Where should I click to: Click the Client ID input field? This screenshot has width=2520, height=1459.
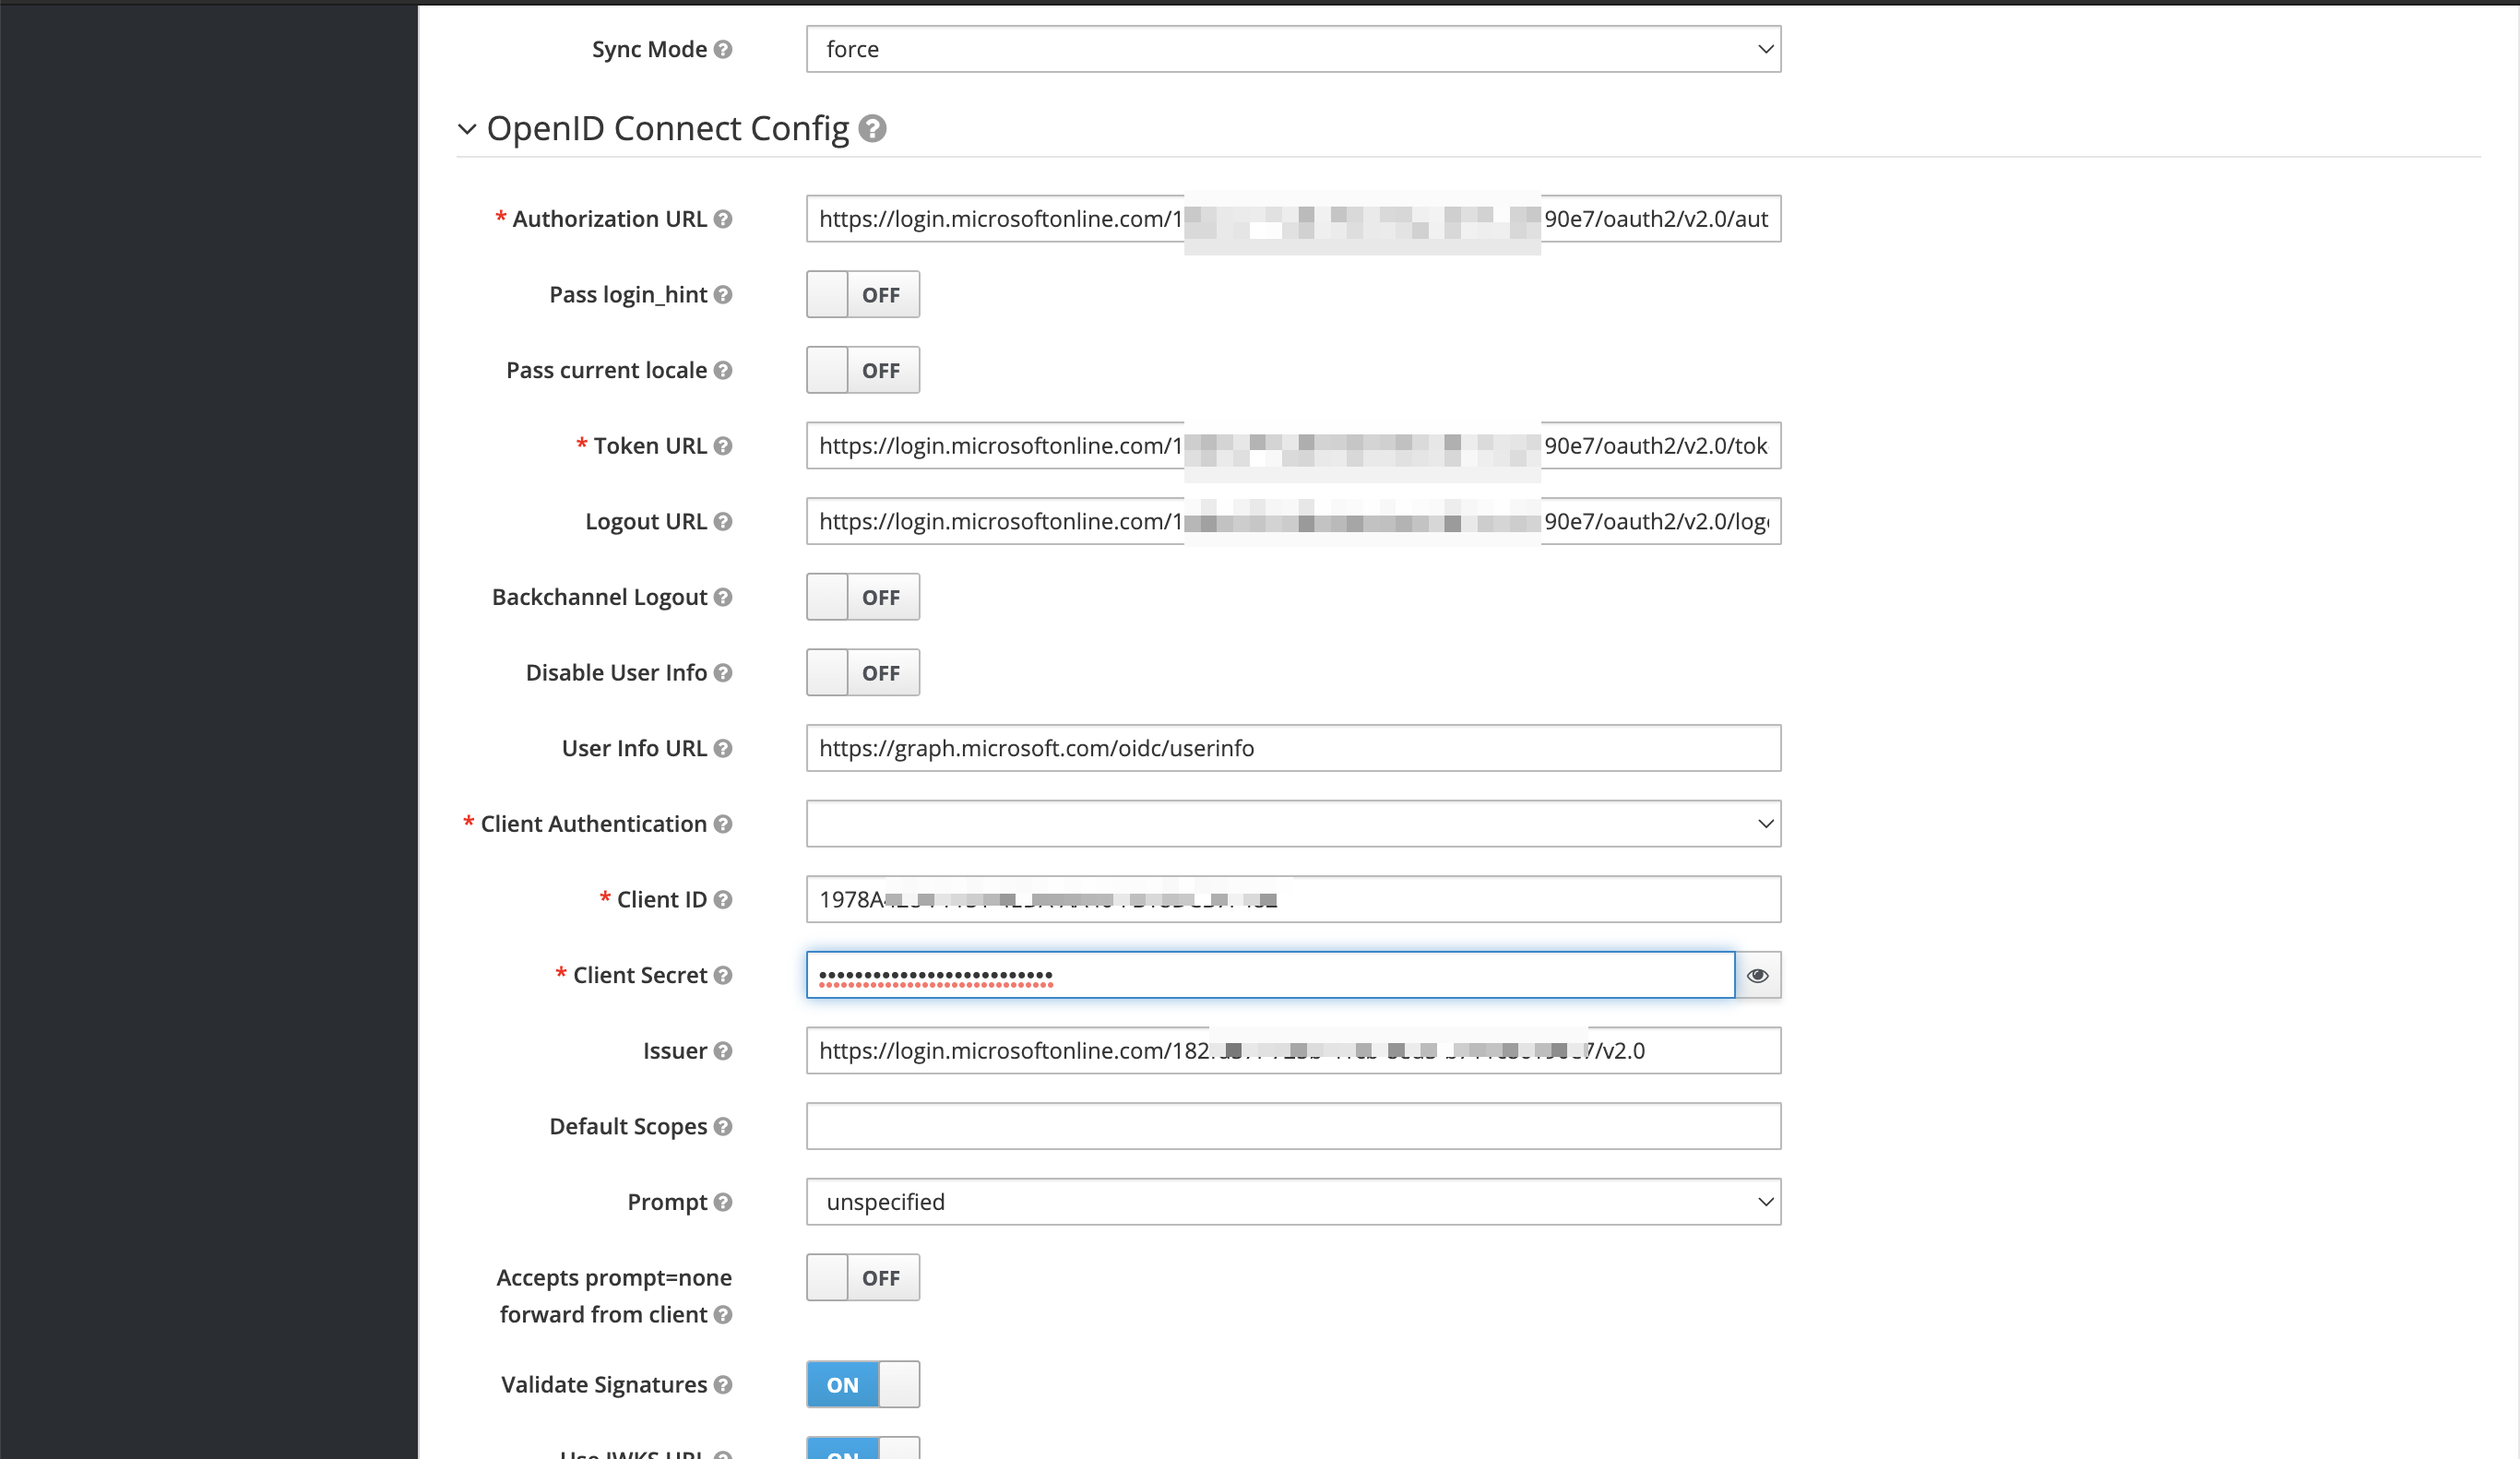[1293, 900]
